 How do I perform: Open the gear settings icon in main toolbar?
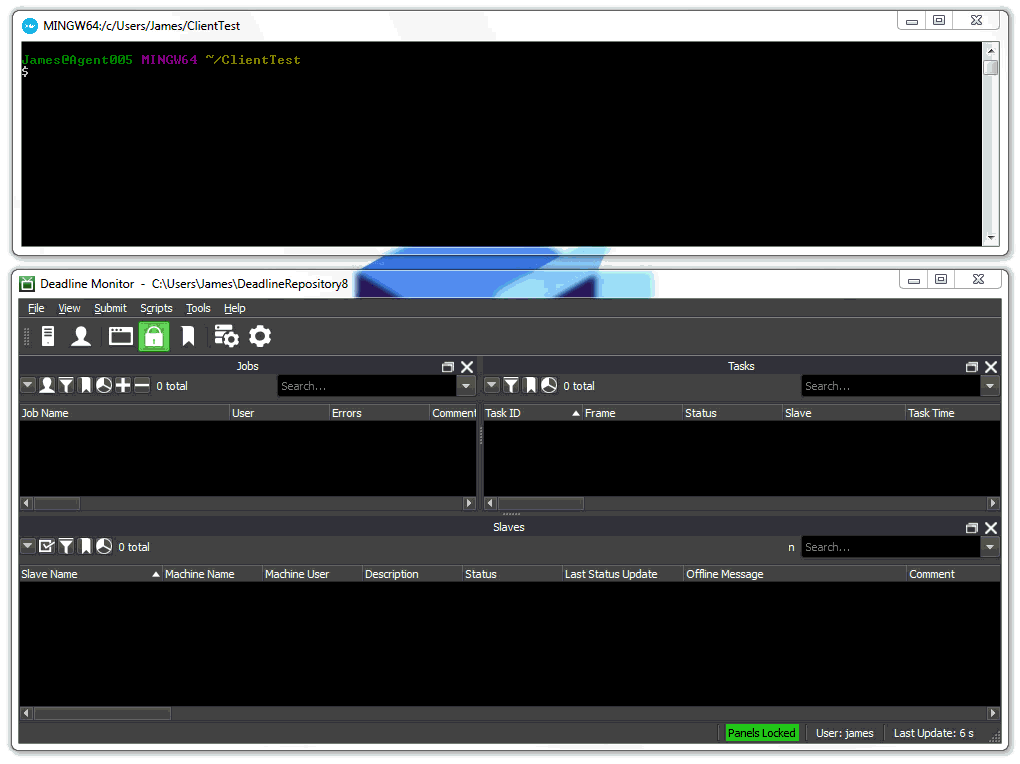click(260, 336)
